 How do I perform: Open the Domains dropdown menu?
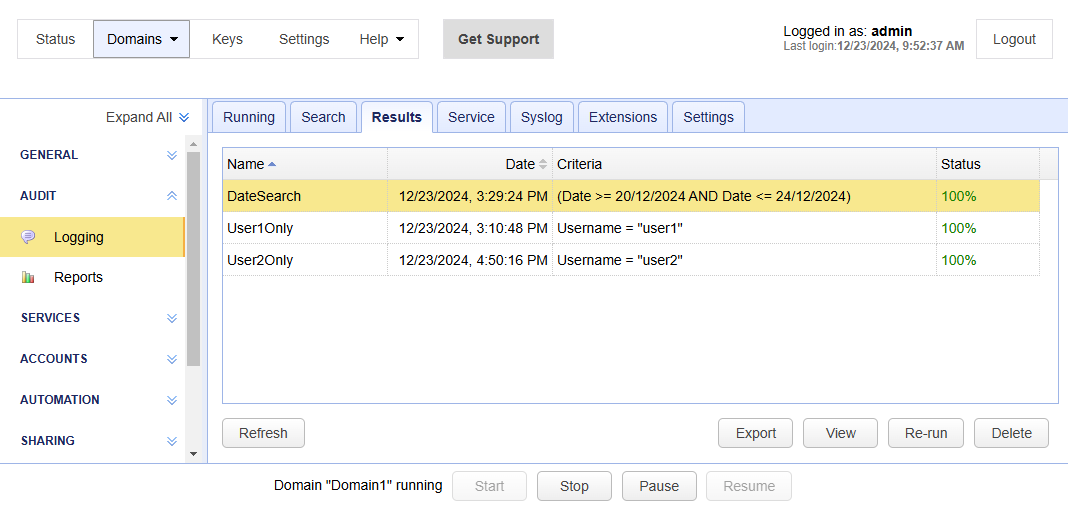coord(142,39)
